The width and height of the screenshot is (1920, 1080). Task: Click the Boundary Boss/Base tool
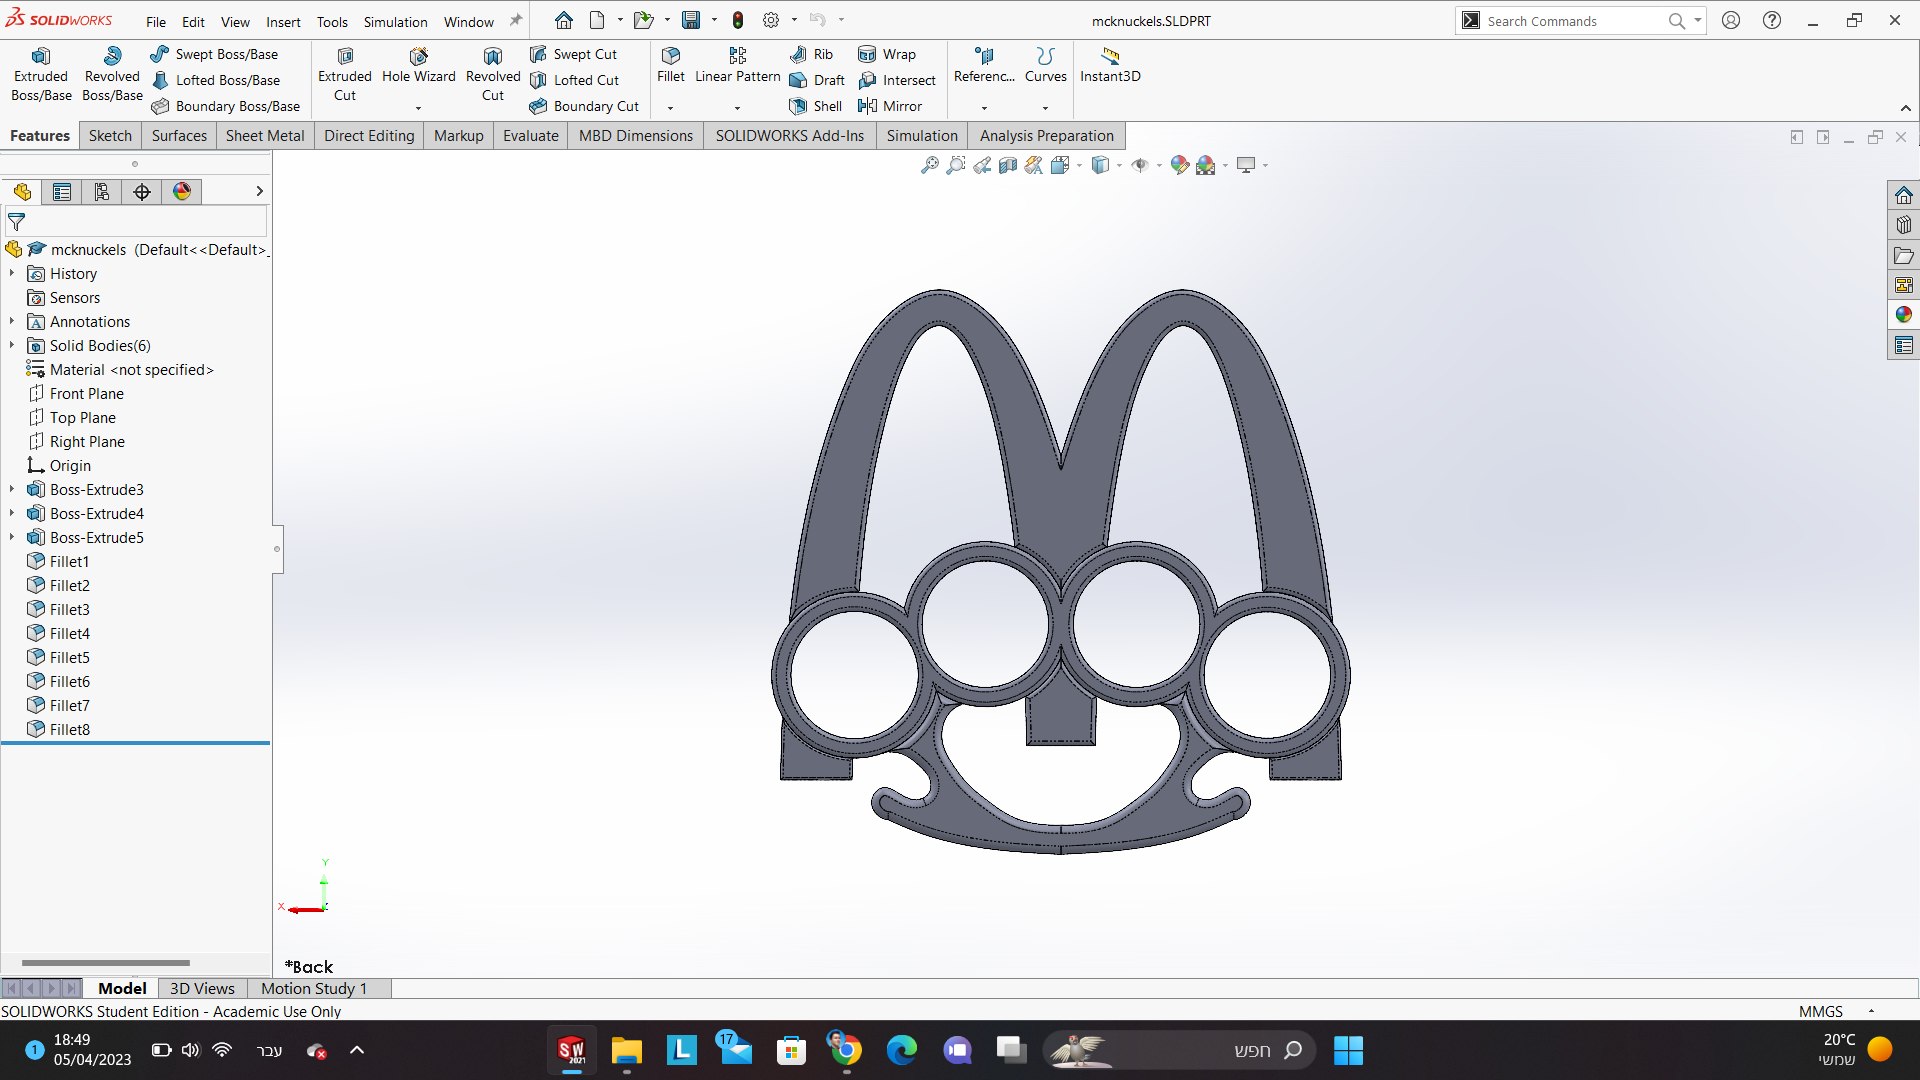[x=225, y=106]
